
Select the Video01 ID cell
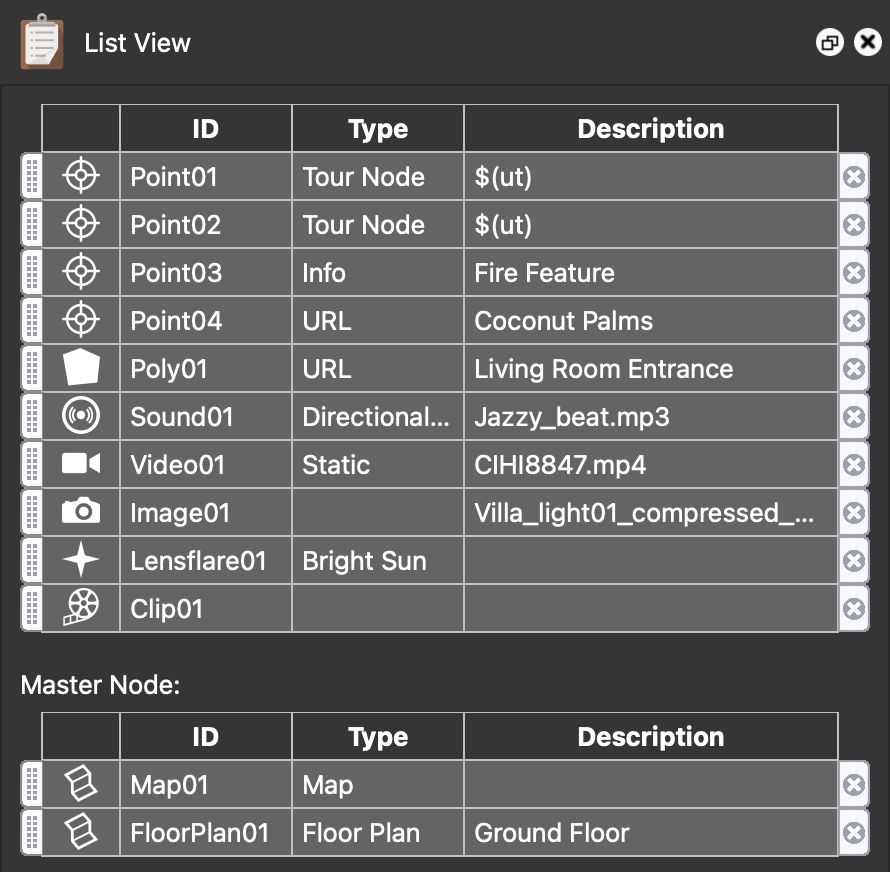205,464
